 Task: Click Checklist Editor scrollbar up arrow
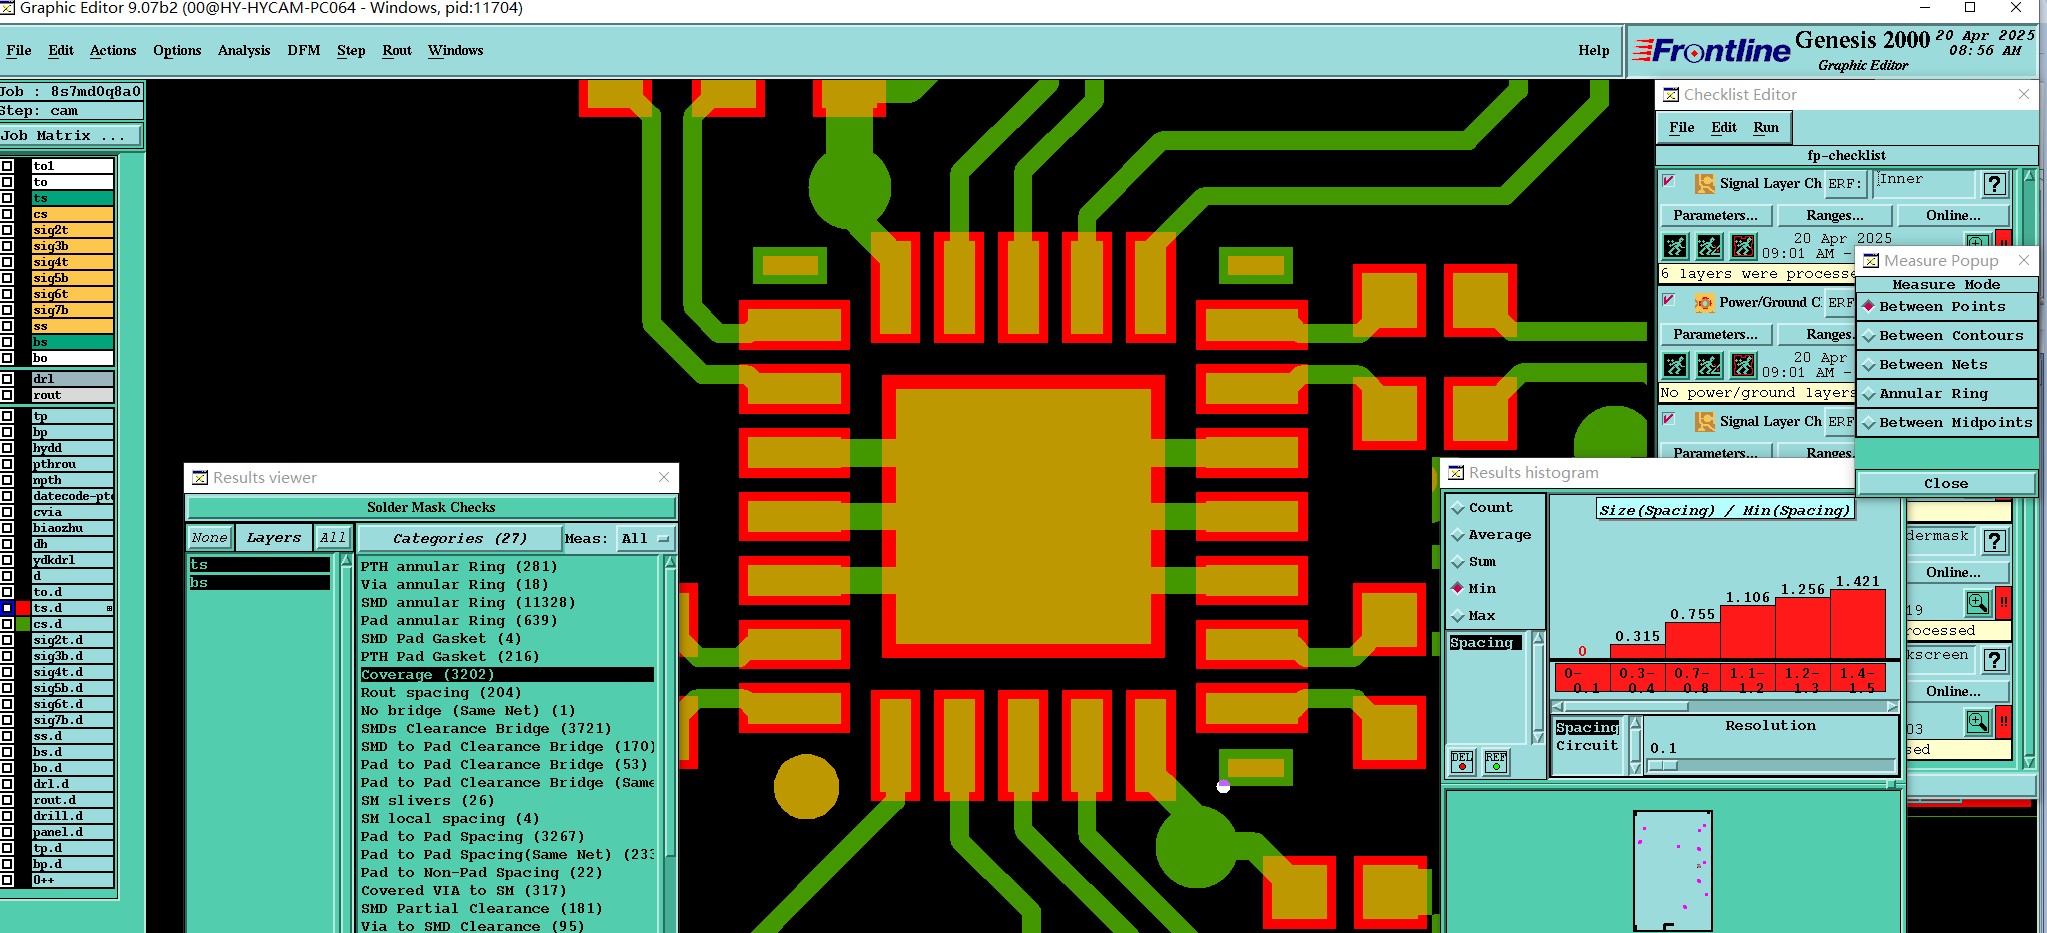2029,176
